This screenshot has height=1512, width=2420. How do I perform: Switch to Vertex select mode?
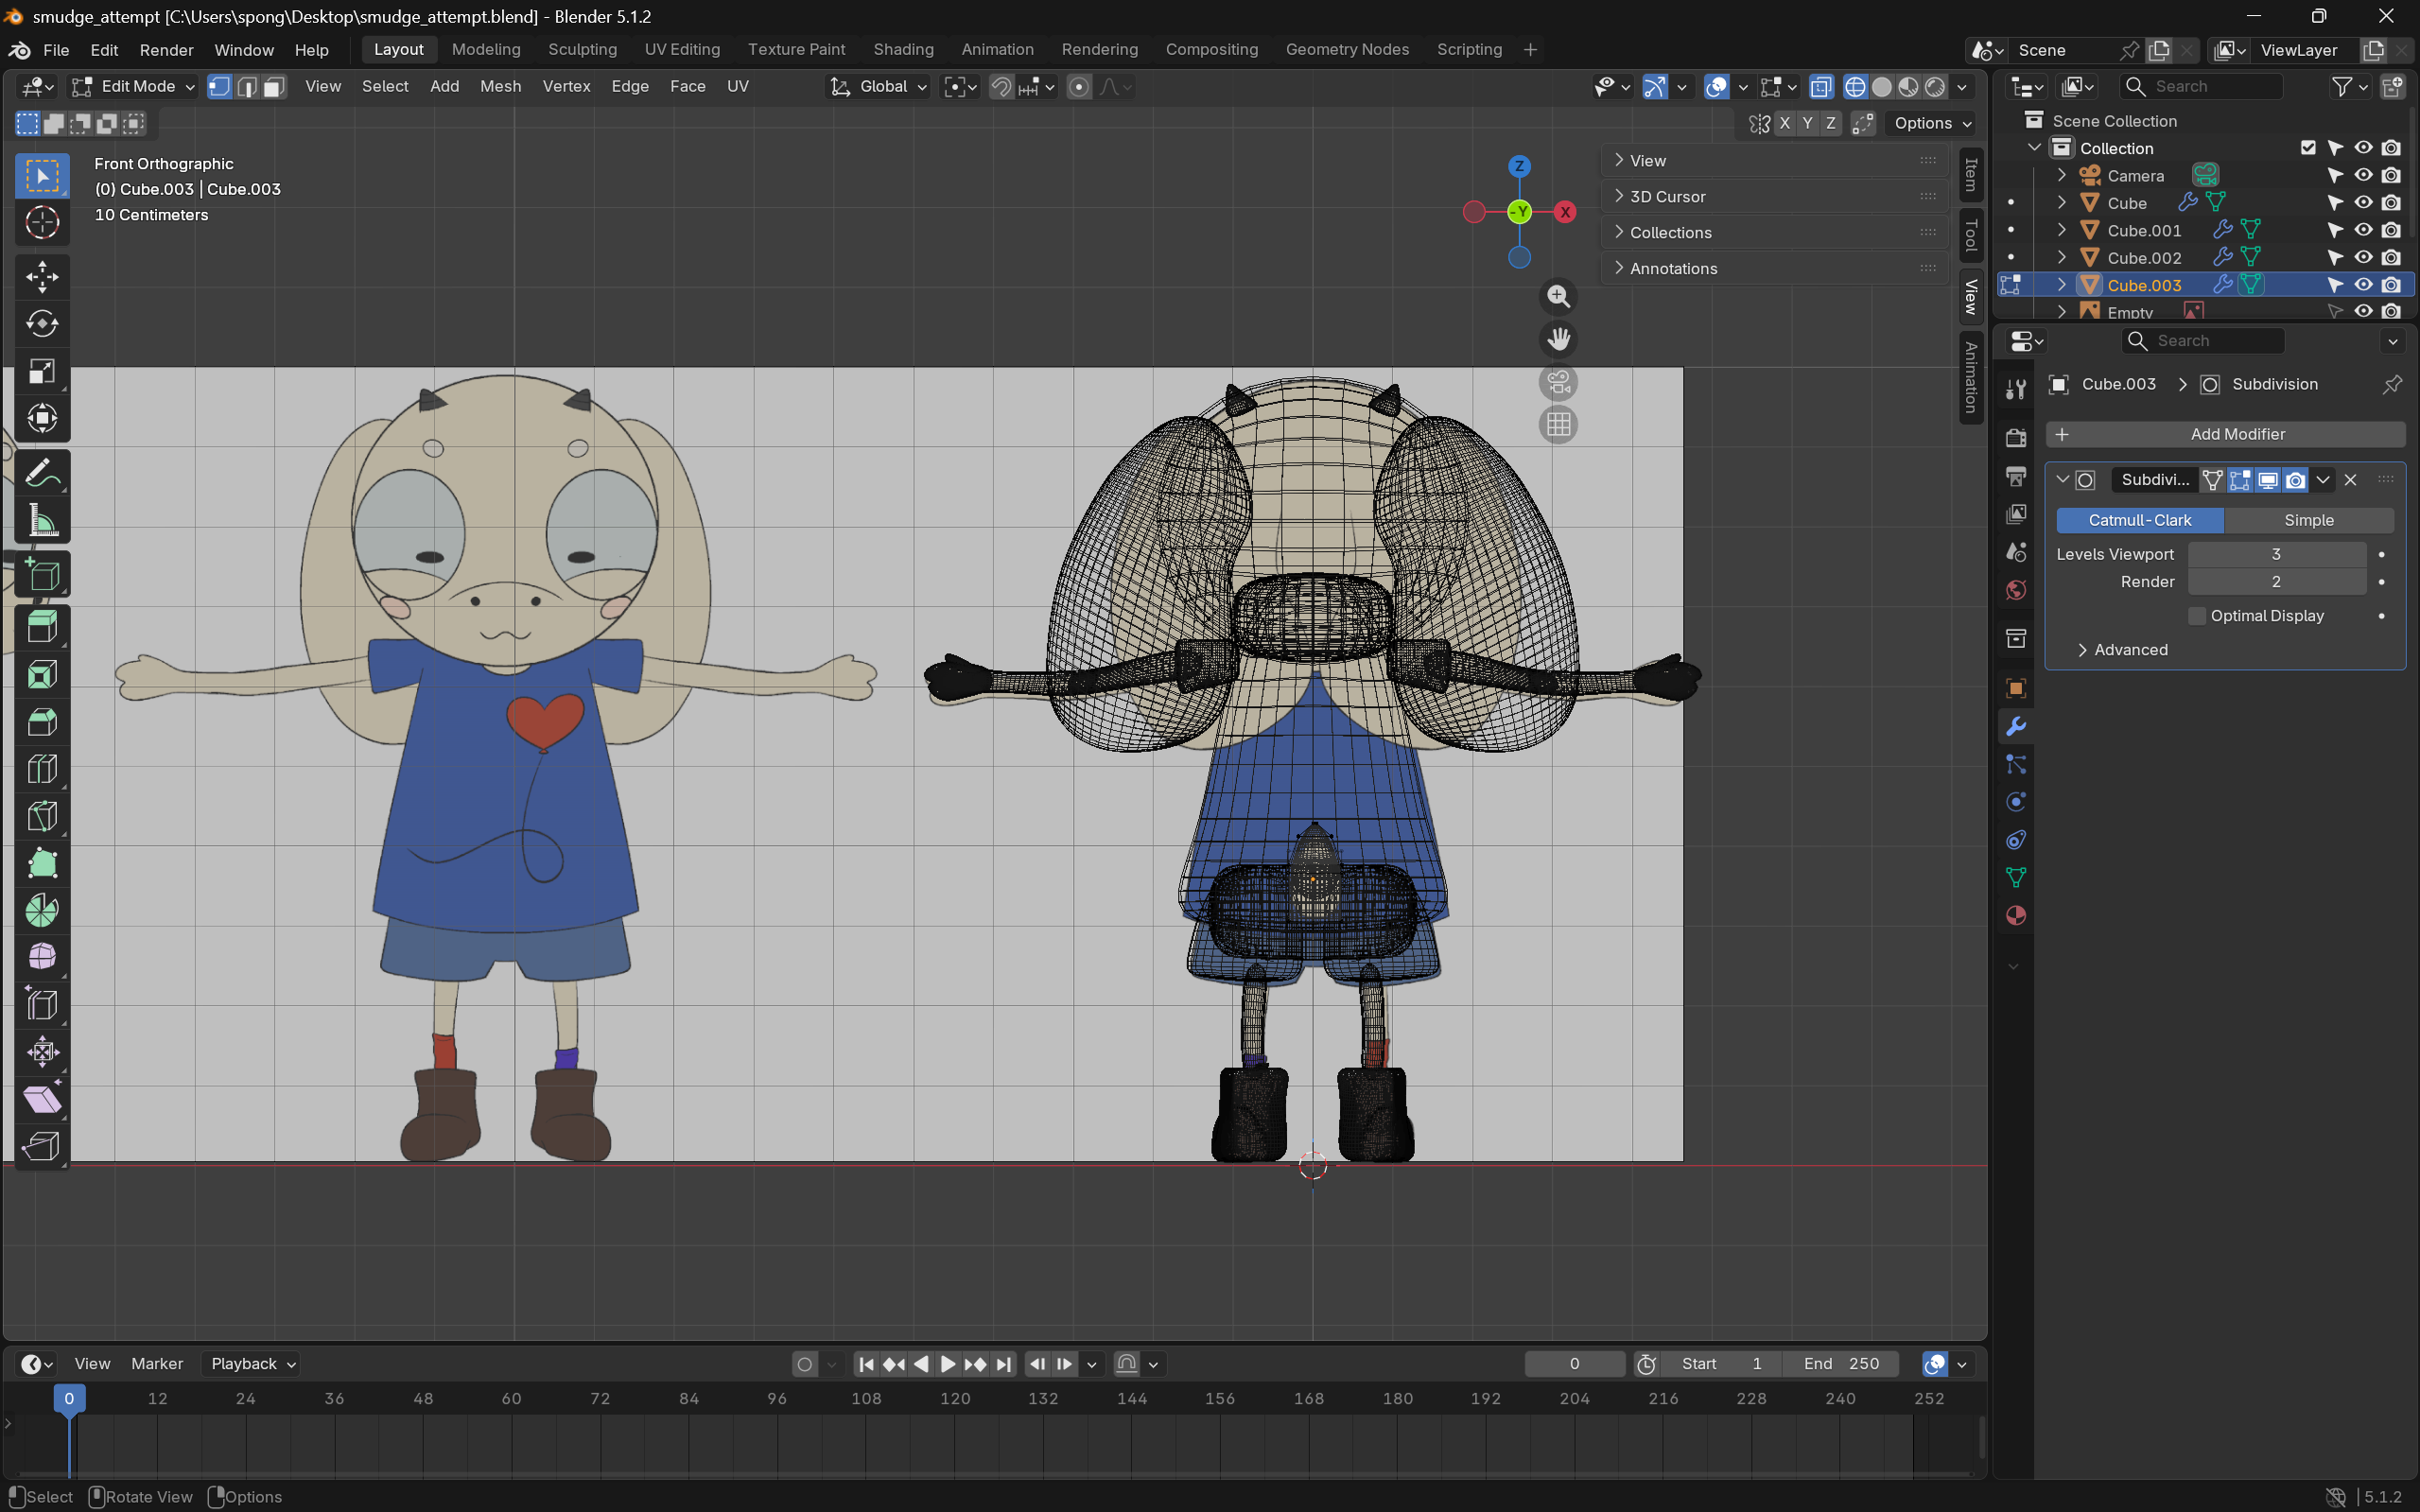219,87
